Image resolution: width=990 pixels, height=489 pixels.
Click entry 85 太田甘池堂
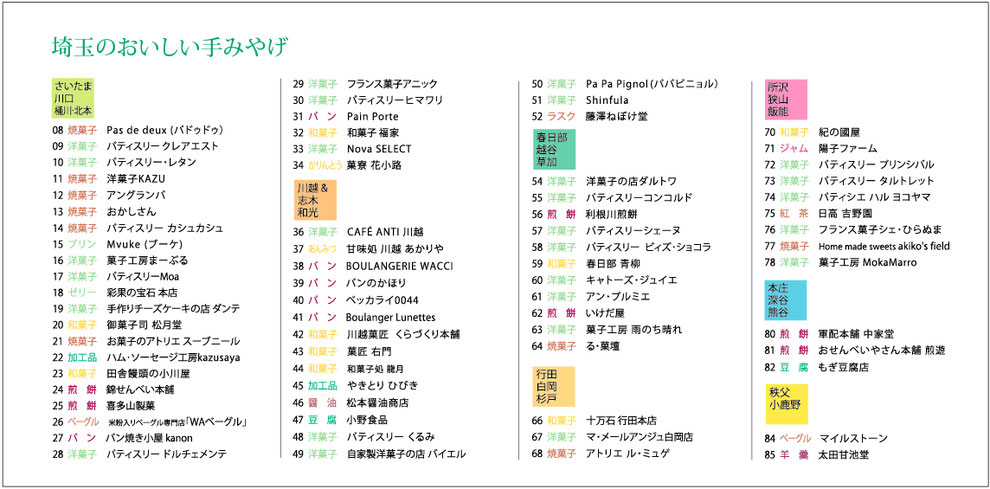[x=816, y=455]
